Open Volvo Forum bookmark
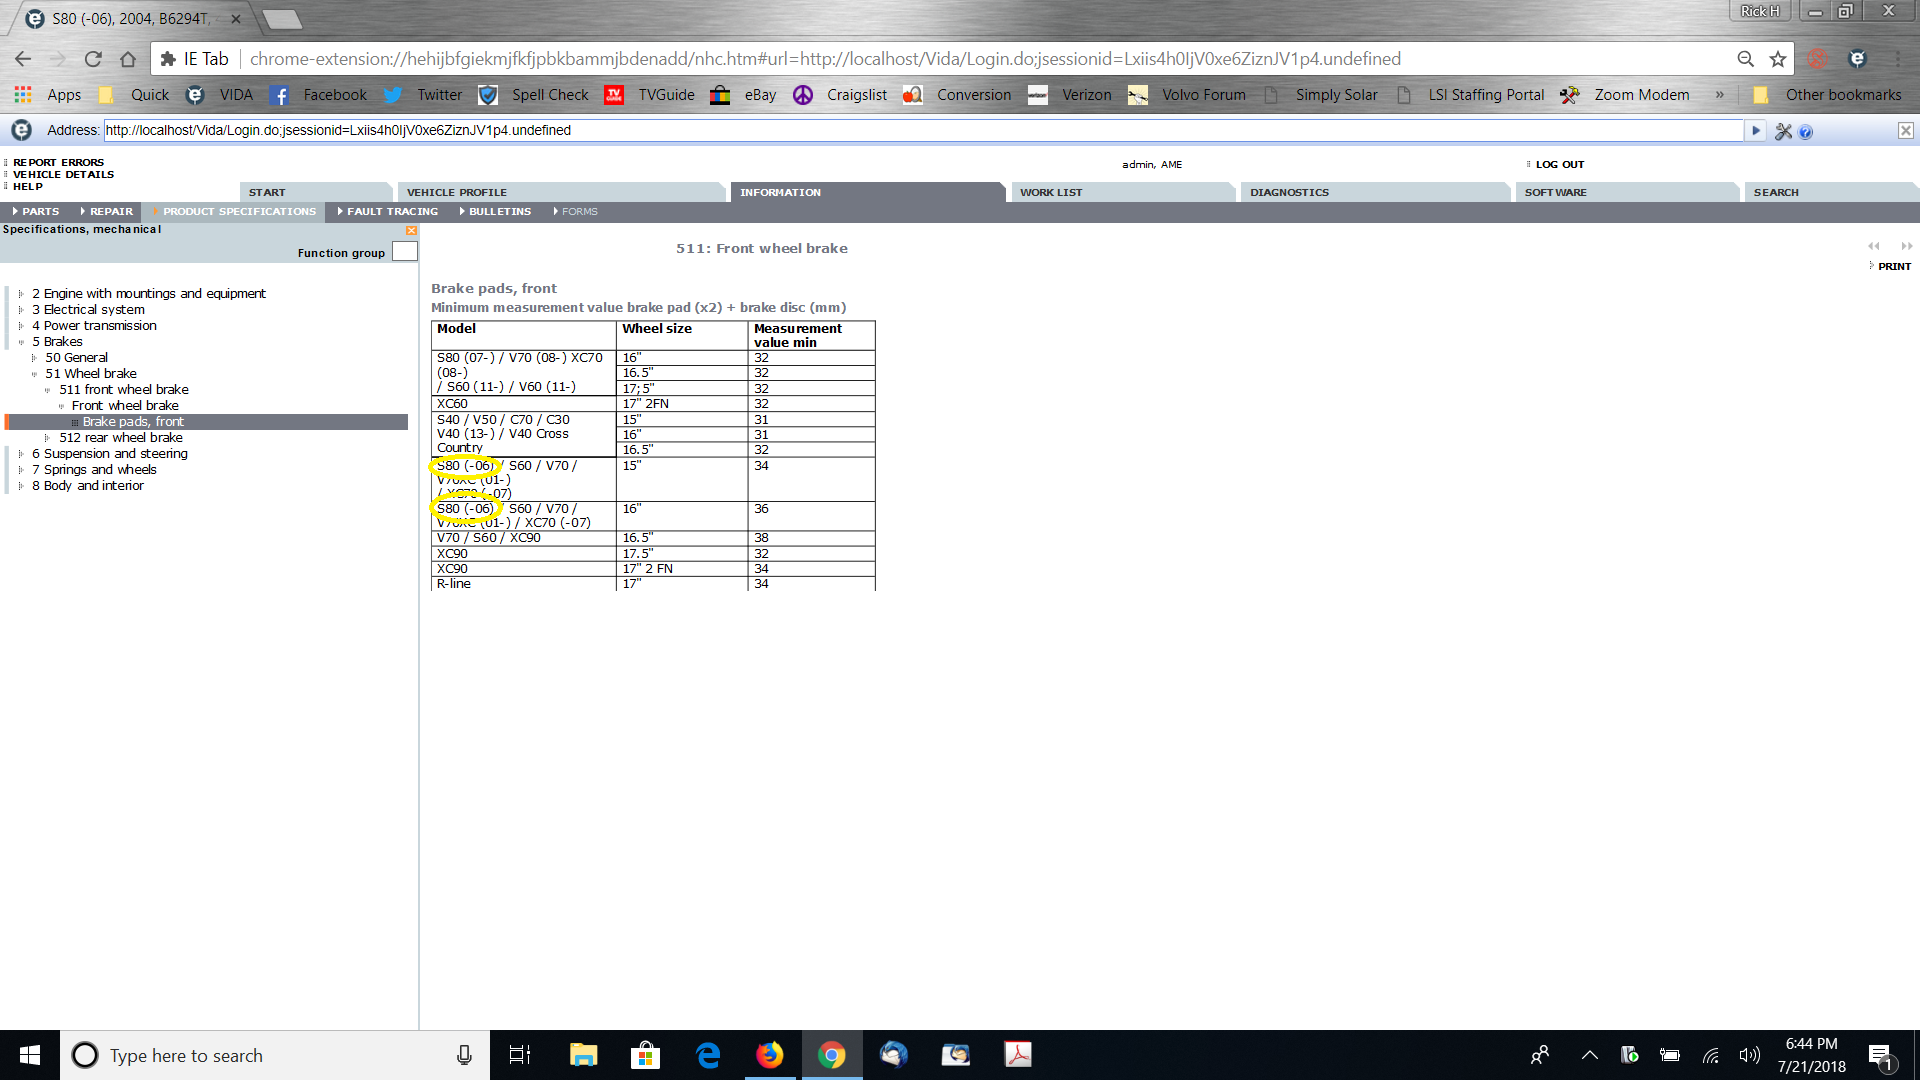 (1203, 95)
